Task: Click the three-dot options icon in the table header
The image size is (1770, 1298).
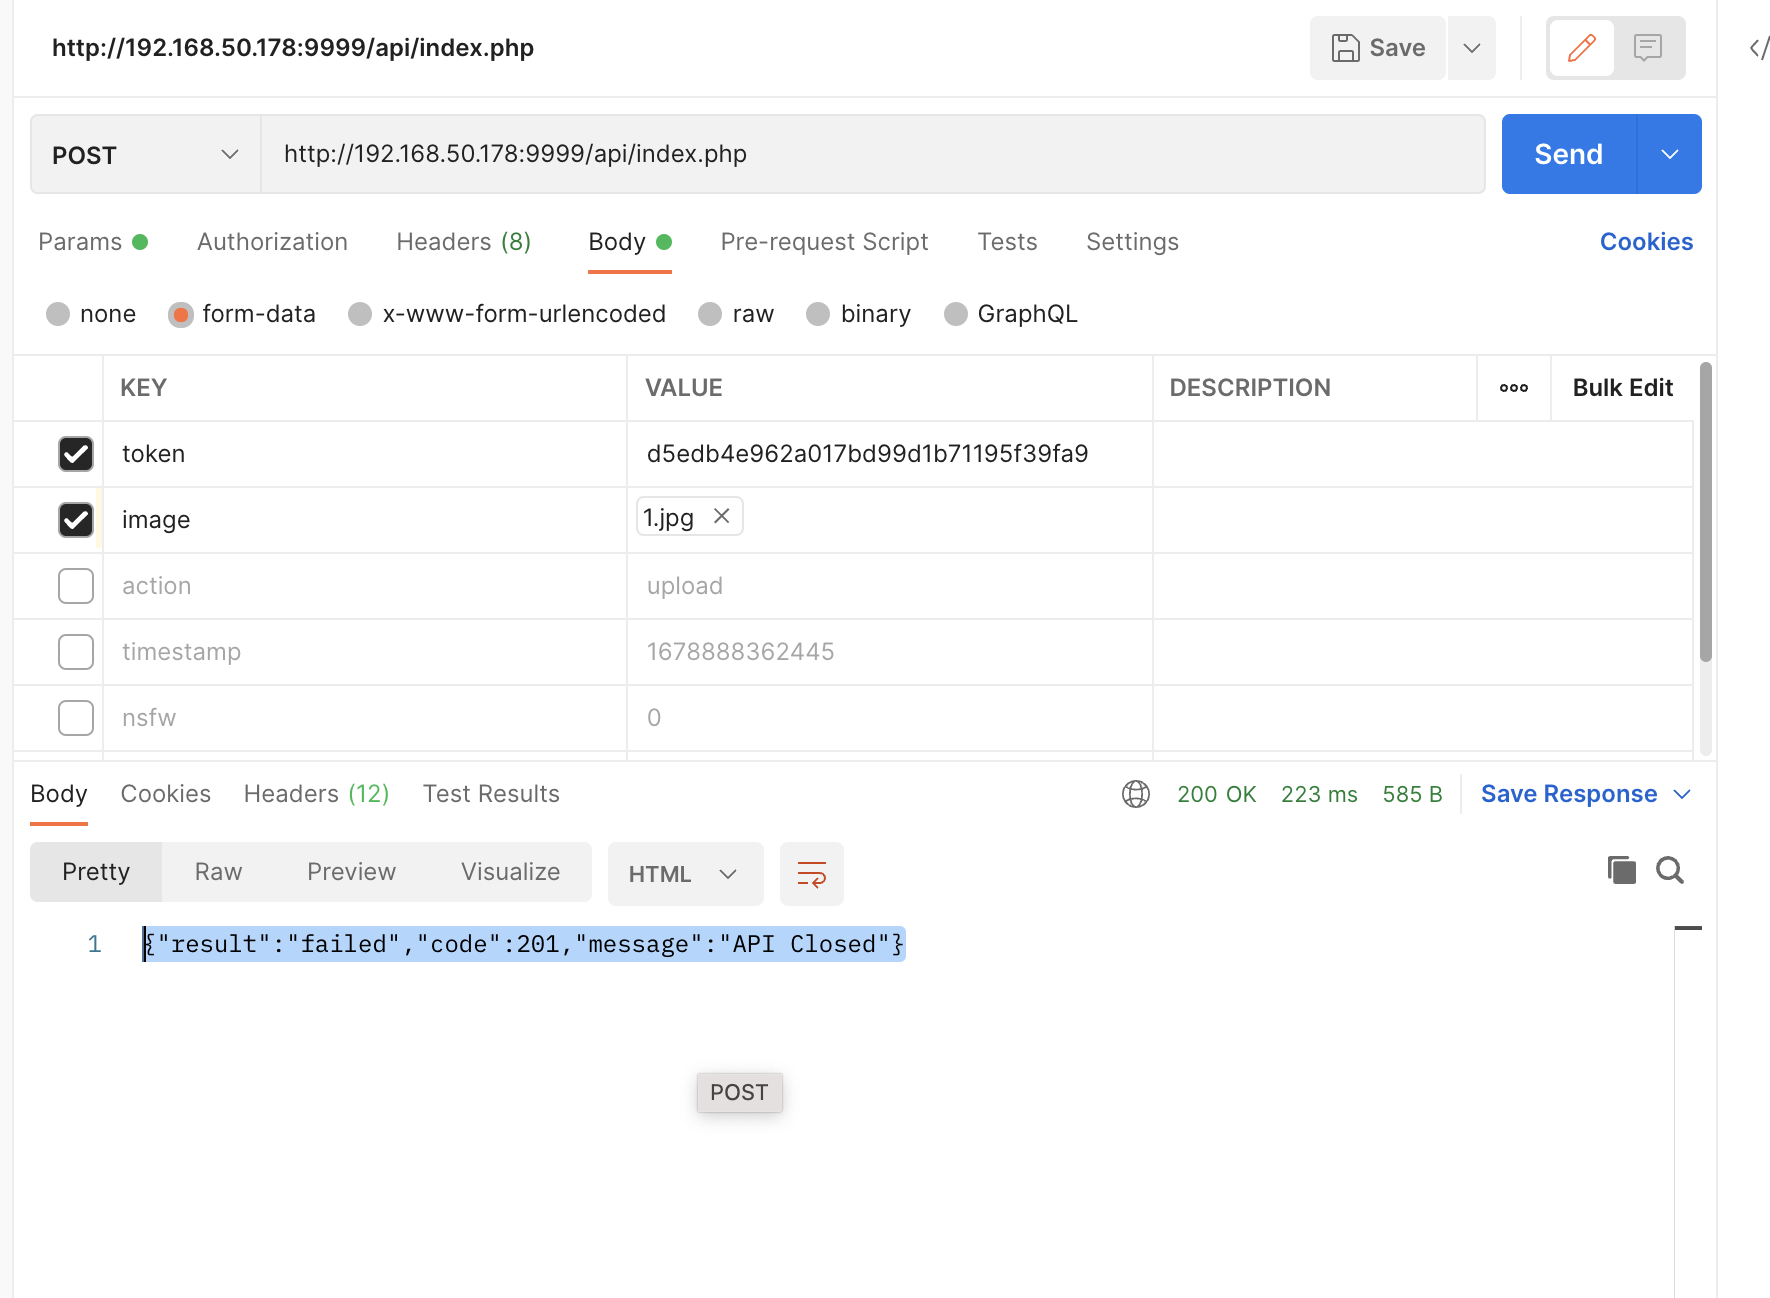Action: (x=1513, y=388)
